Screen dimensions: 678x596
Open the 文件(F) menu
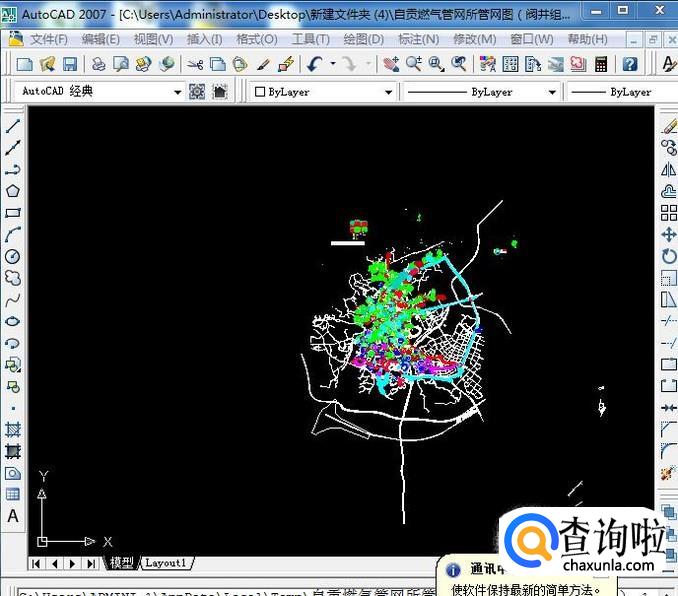click(x=48, y=39)
